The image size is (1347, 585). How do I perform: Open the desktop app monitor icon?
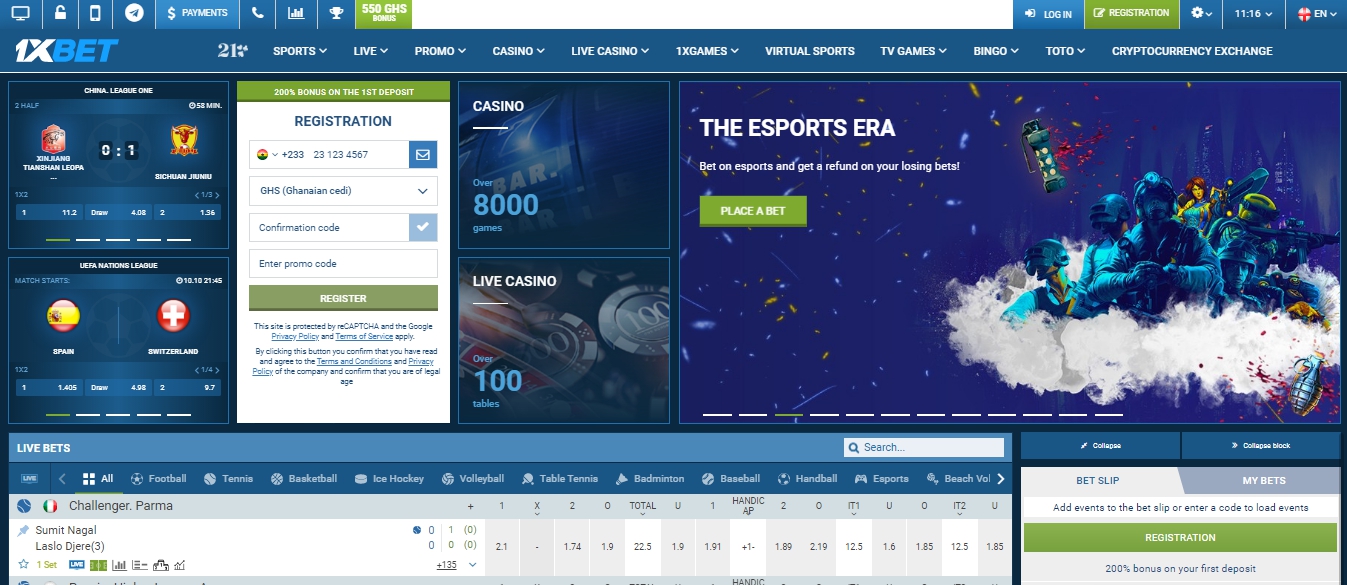pos(20,14)
